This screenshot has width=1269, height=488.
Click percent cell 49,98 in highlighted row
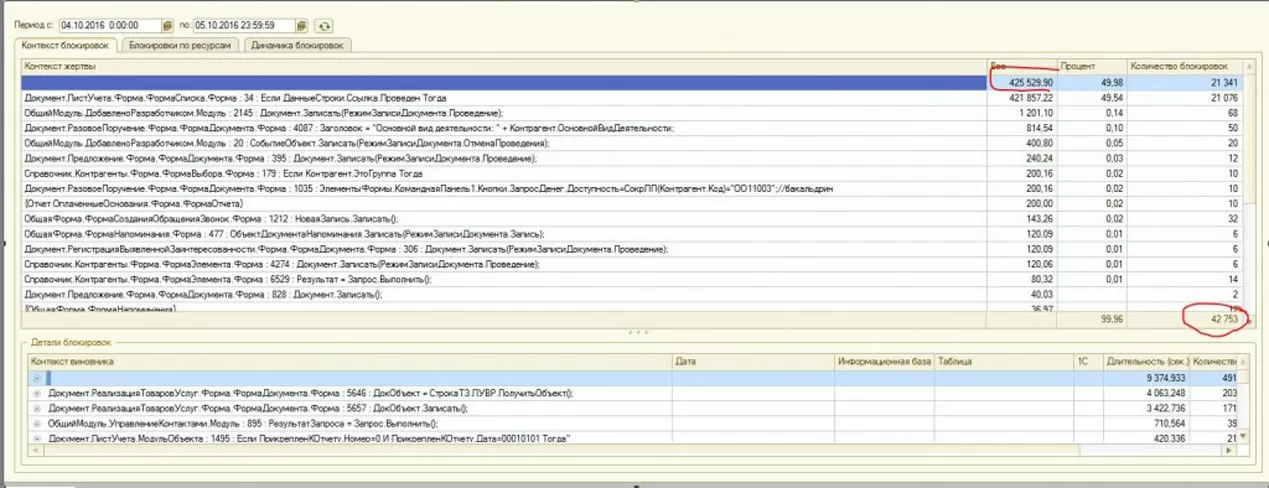1092,82
